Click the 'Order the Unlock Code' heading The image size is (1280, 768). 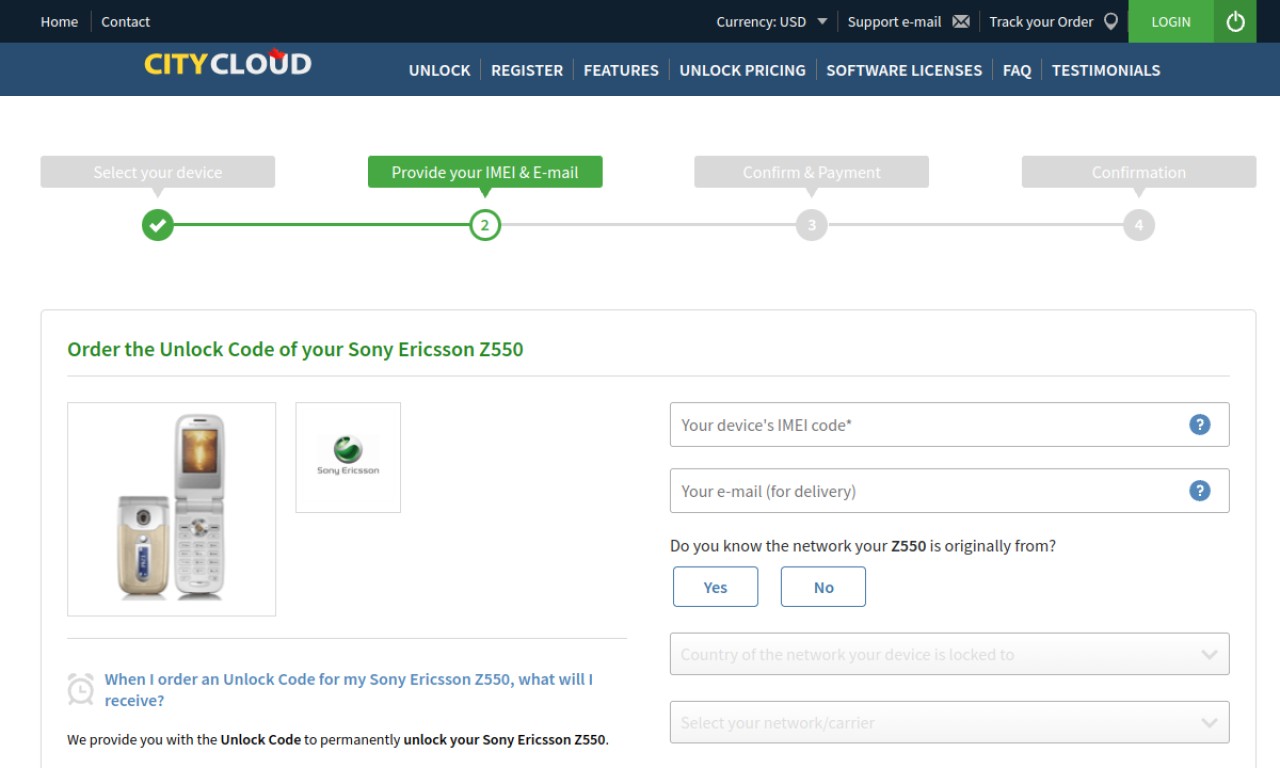click(x=295, y=350)
